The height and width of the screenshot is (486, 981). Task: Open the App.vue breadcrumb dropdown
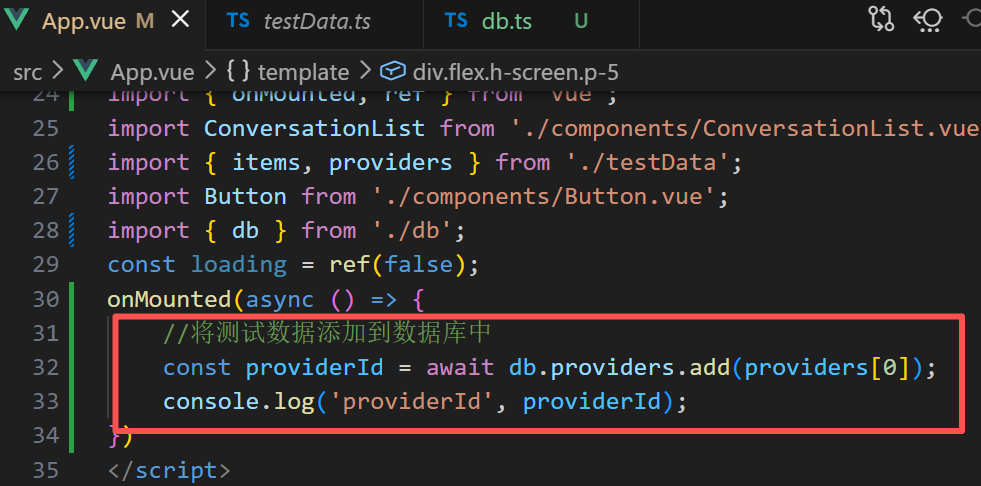153,73
